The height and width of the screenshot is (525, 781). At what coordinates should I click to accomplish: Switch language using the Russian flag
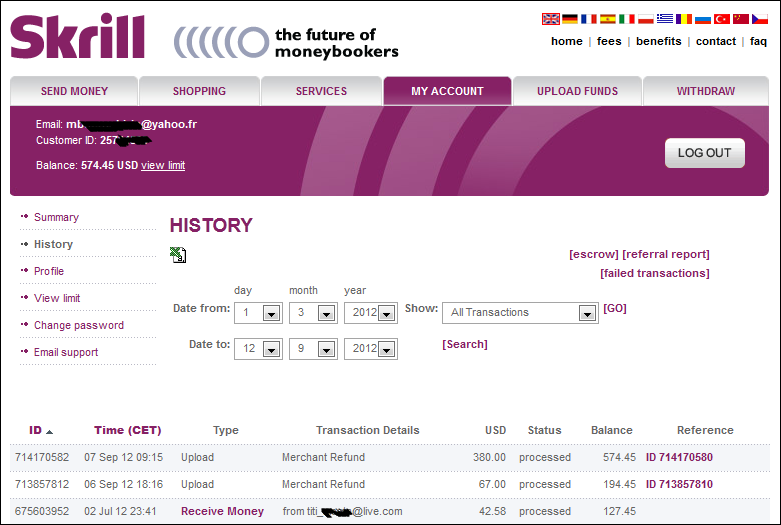pyautogui.click(x=703, y=19)
